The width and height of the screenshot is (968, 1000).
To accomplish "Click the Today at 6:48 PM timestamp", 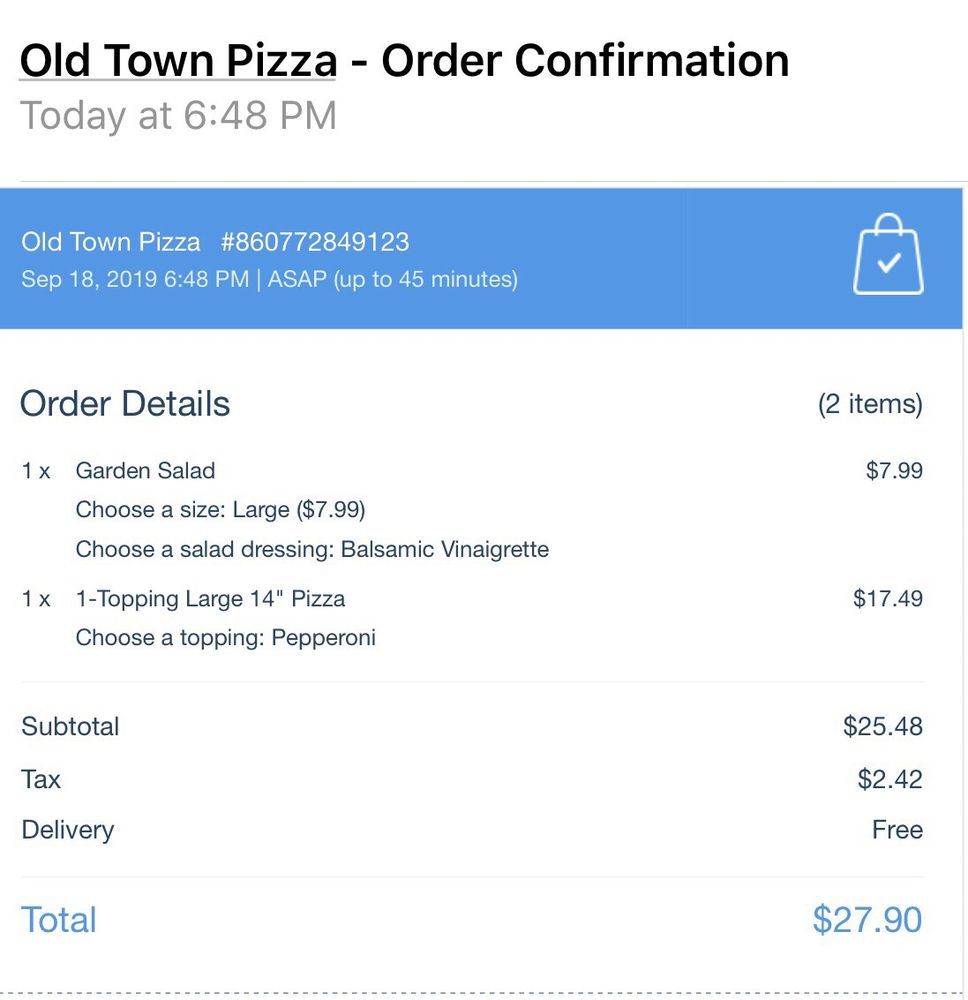I will [178, 116].
